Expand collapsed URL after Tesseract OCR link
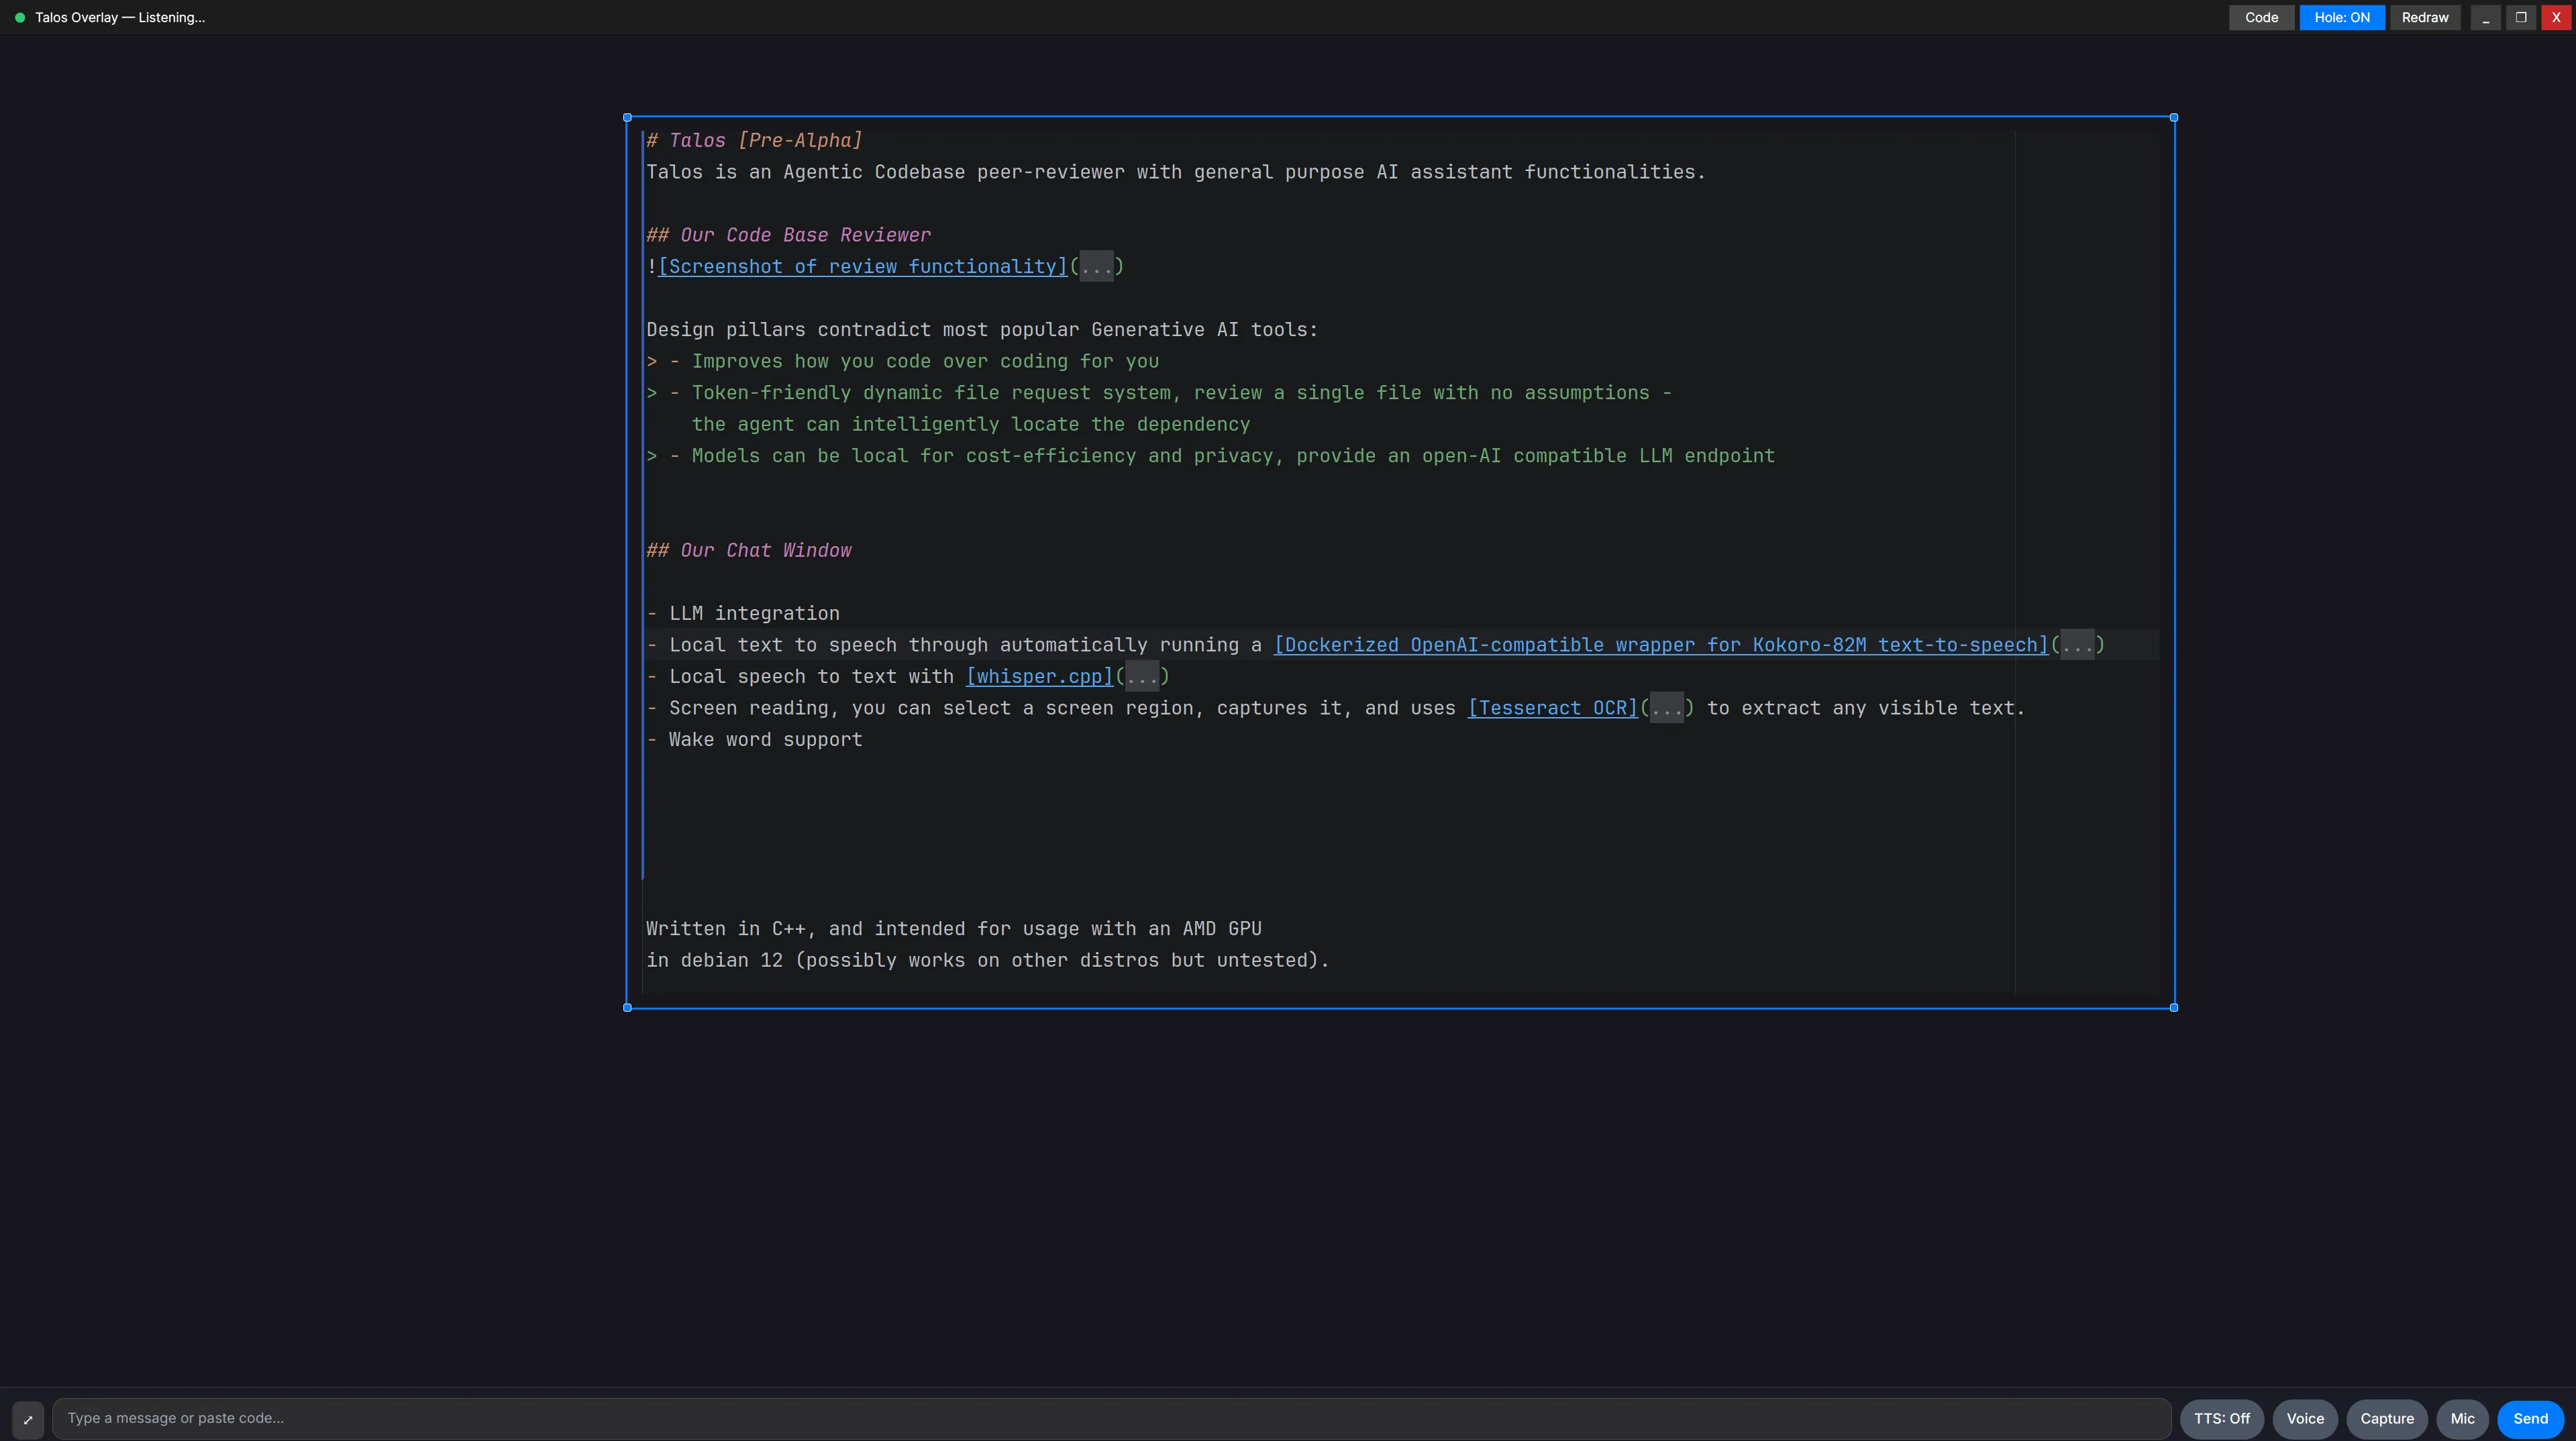The height and width of the screenshot is (1441, 2576). click(x=1667, y=708)
